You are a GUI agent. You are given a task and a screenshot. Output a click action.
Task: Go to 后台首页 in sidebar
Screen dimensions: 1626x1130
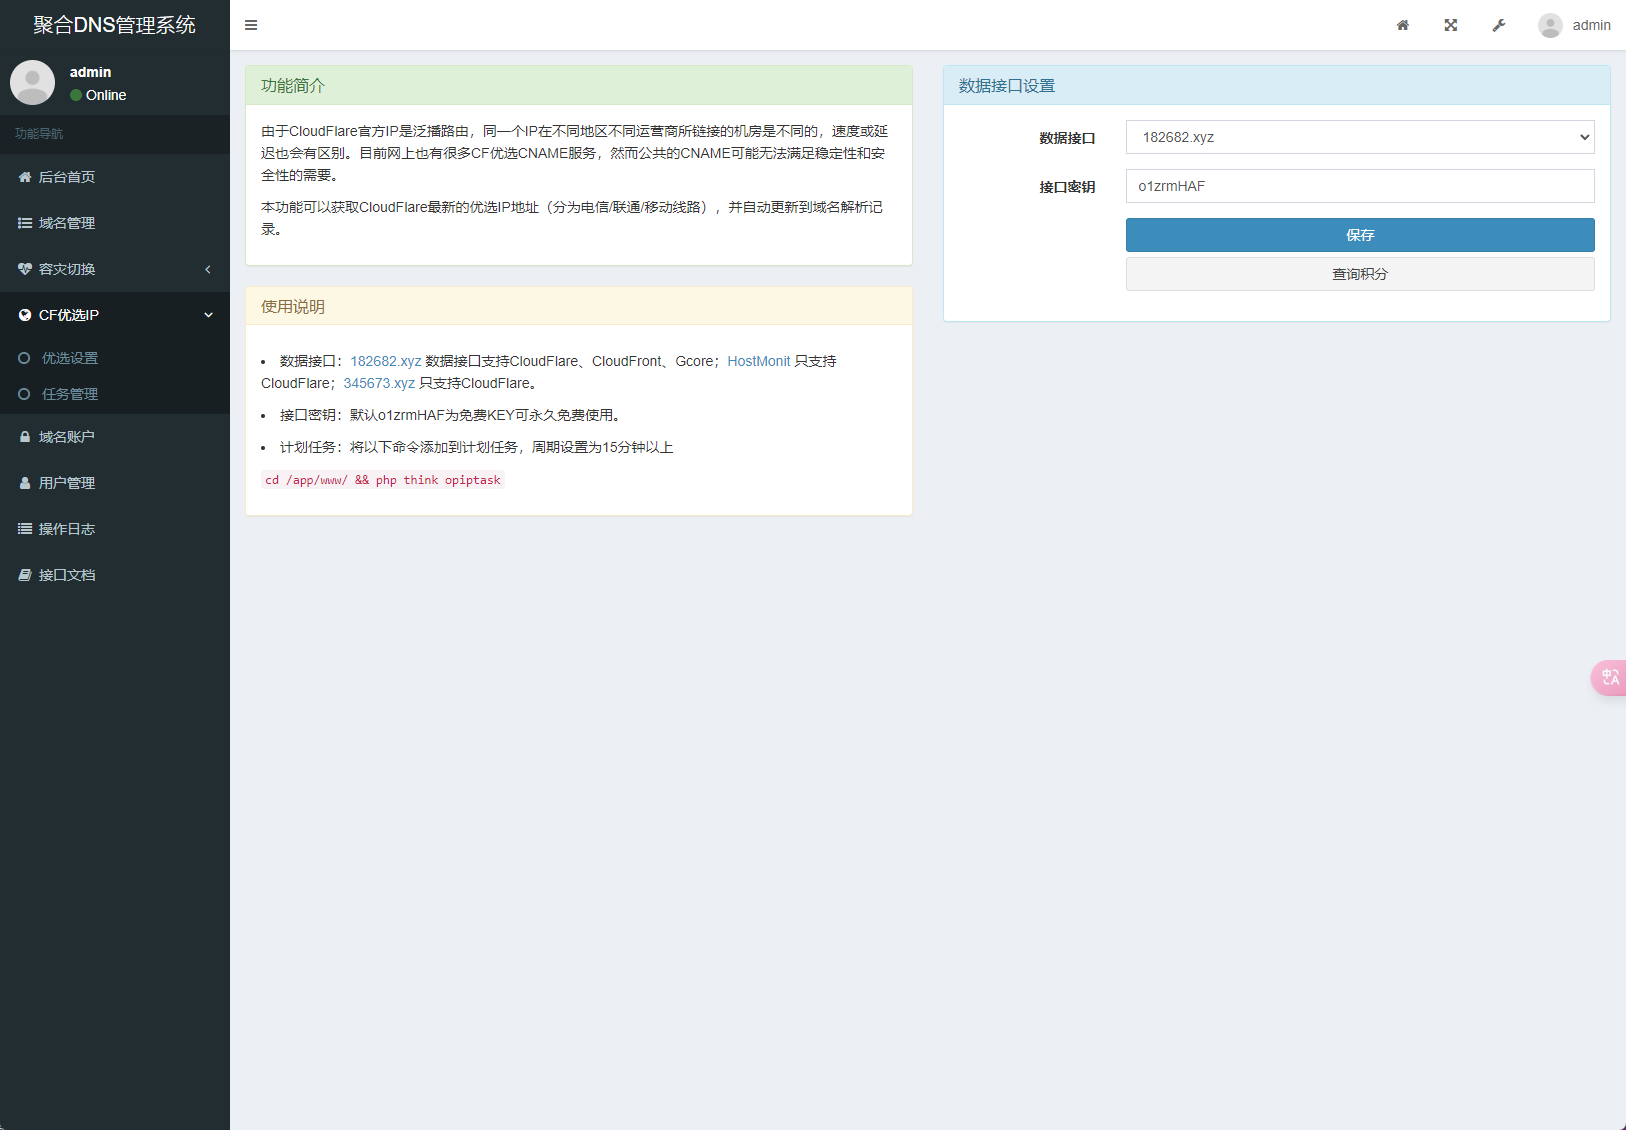coord(115,177)
